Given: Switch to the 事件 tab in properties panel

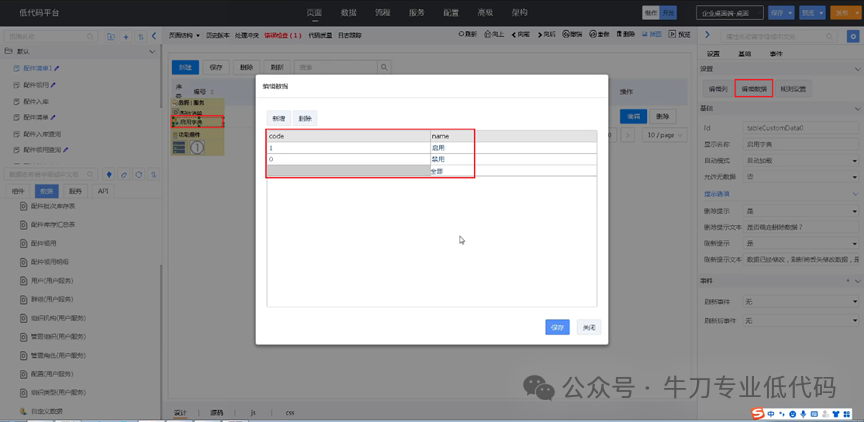Looking at the screenshot, I should tap(776, 54).
